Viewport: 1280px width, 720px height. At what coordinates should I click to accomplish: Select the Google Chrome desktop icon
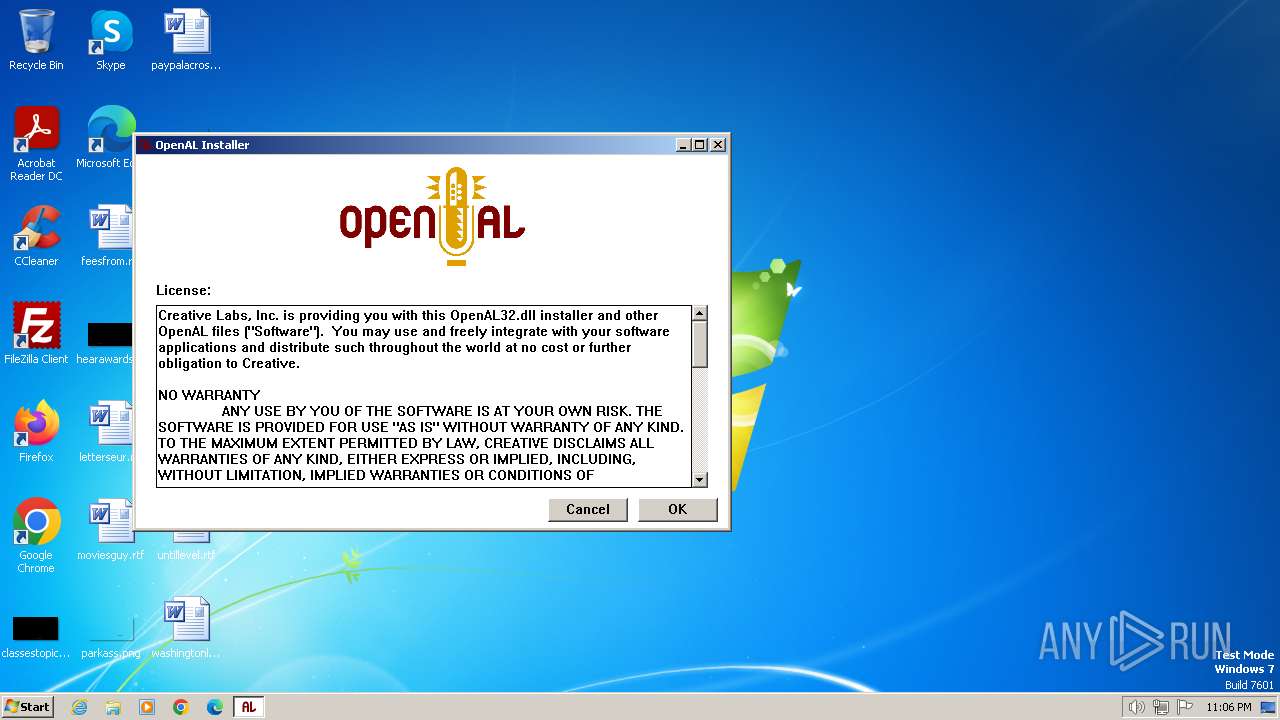pos(36,536)
